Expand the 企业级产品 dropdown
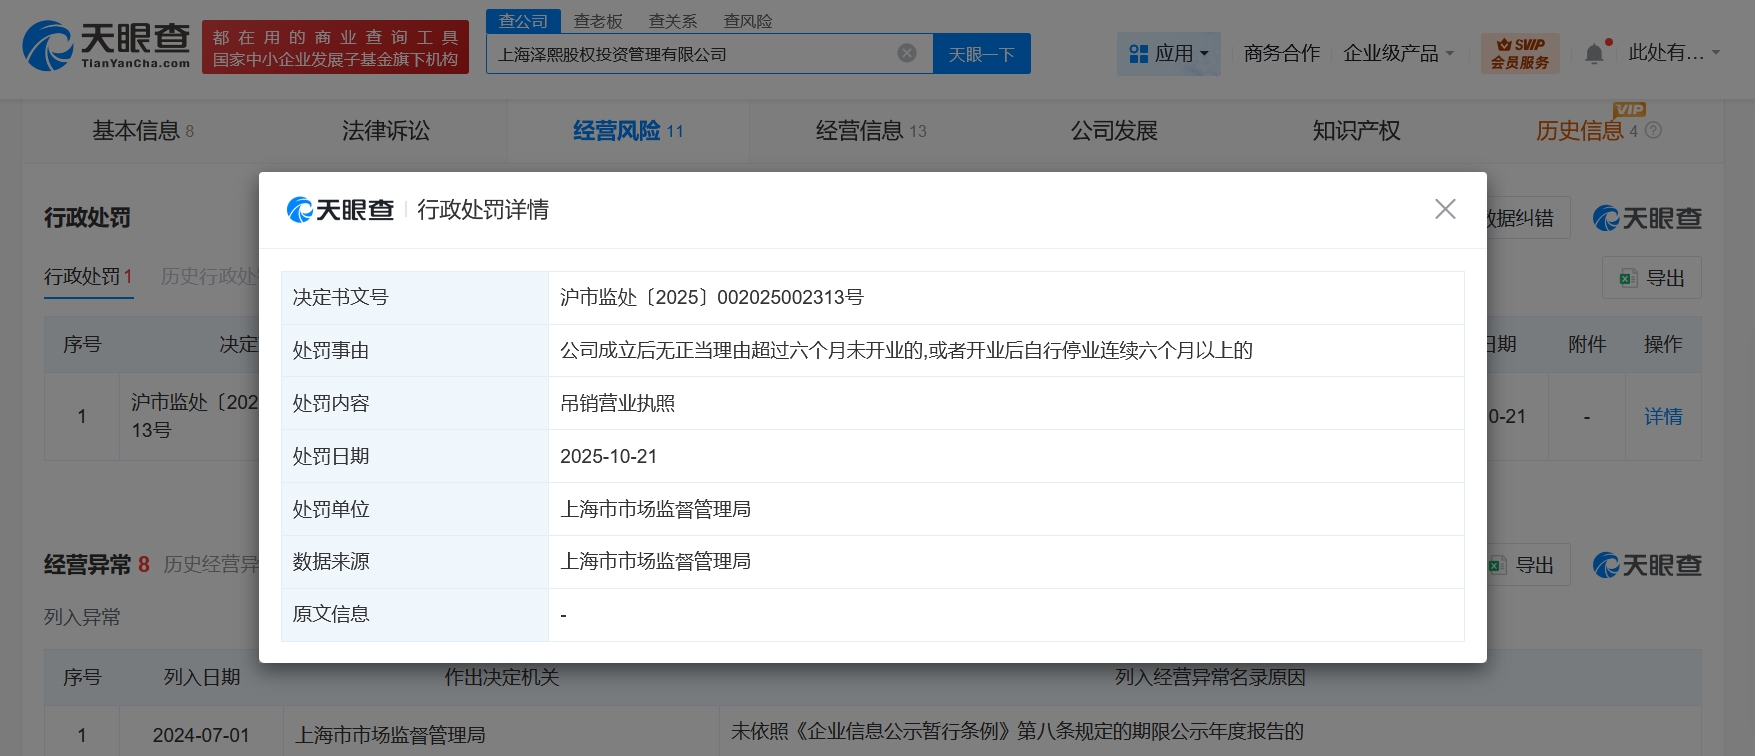Viewport: 1755px width, 756px height. click(1398, 54)
